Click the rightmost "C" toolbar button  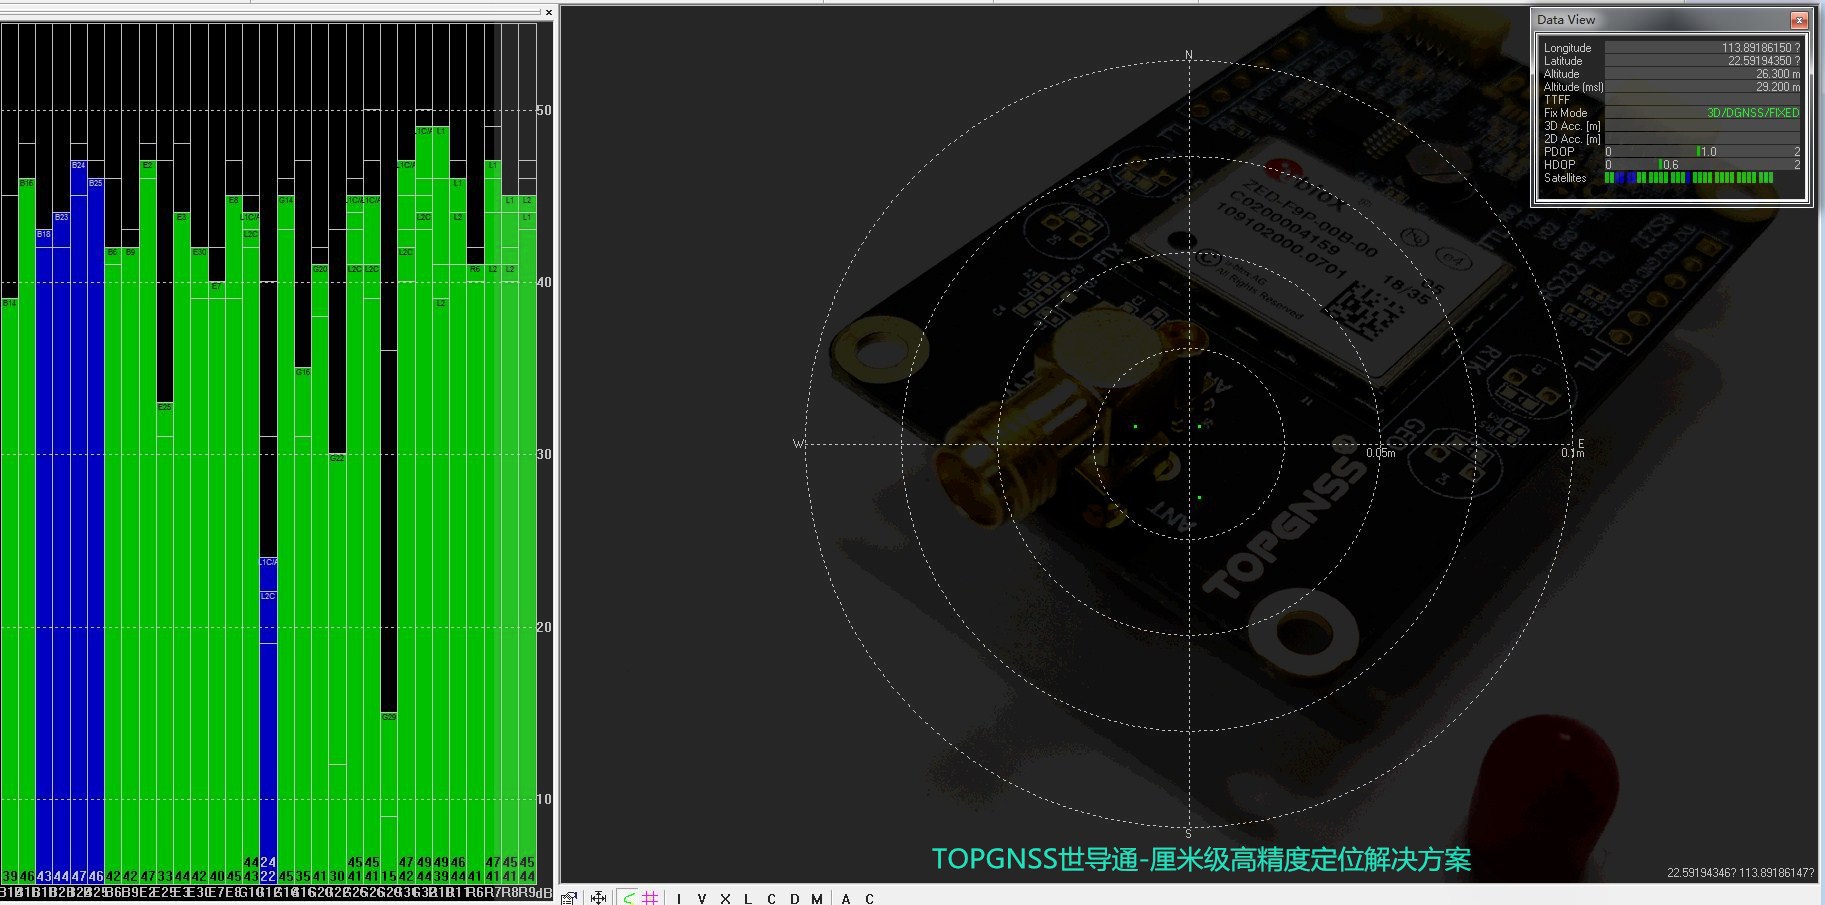[870, 897]
